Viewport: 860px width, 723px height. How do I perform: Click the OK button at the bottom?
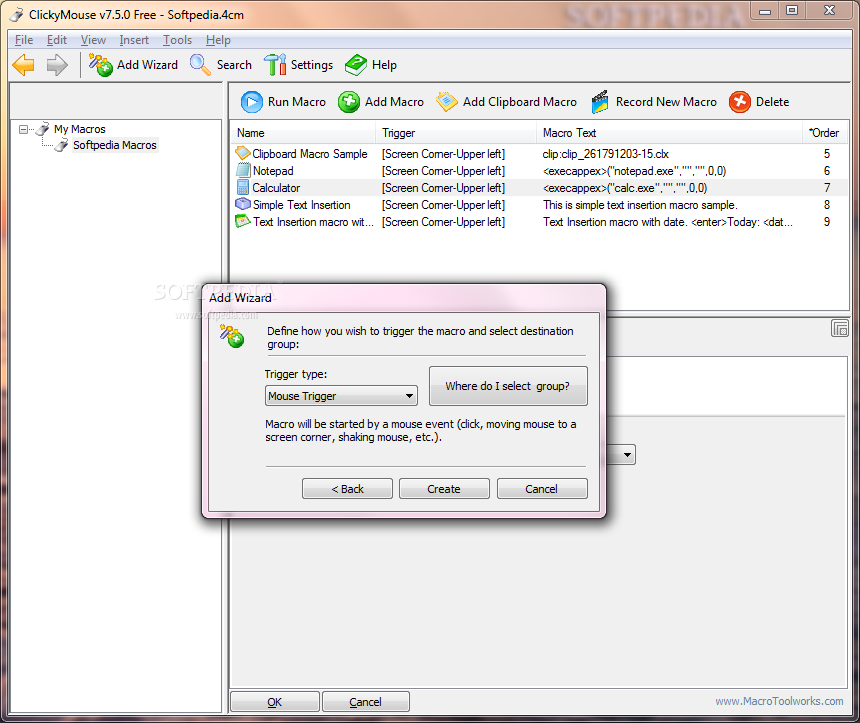(x=275, y=702)
